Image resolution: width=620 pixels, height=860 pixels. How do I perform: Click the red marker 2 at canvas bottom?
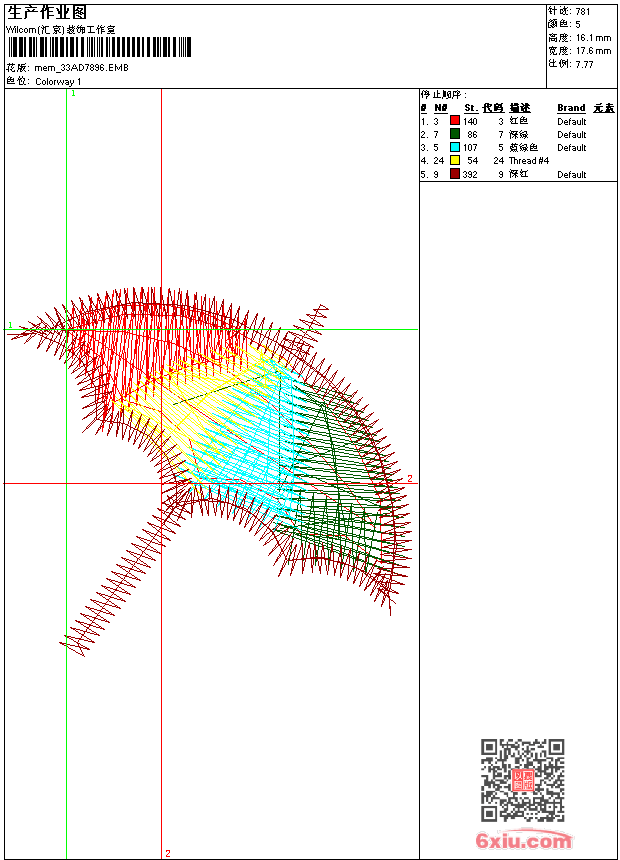tap(167, 853)
